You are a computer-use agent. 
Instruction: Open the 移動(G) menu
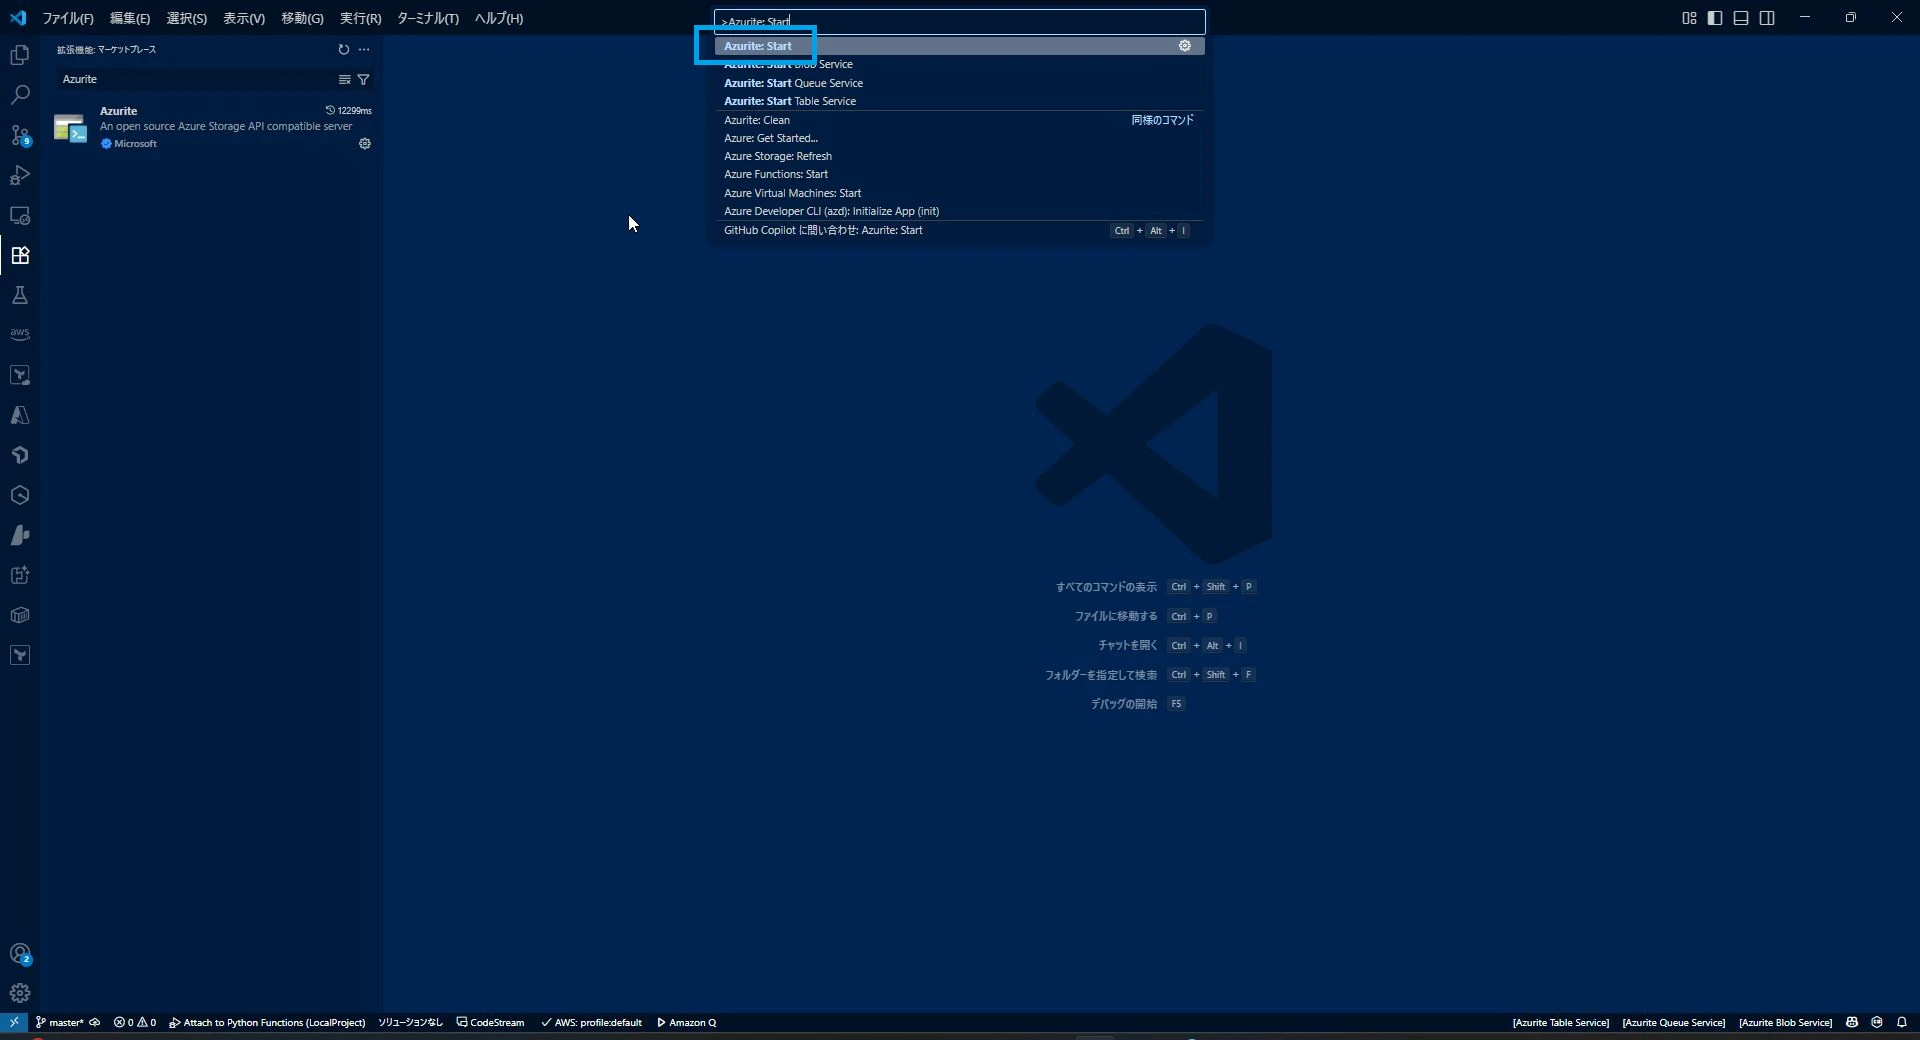(x=302, y=18)
